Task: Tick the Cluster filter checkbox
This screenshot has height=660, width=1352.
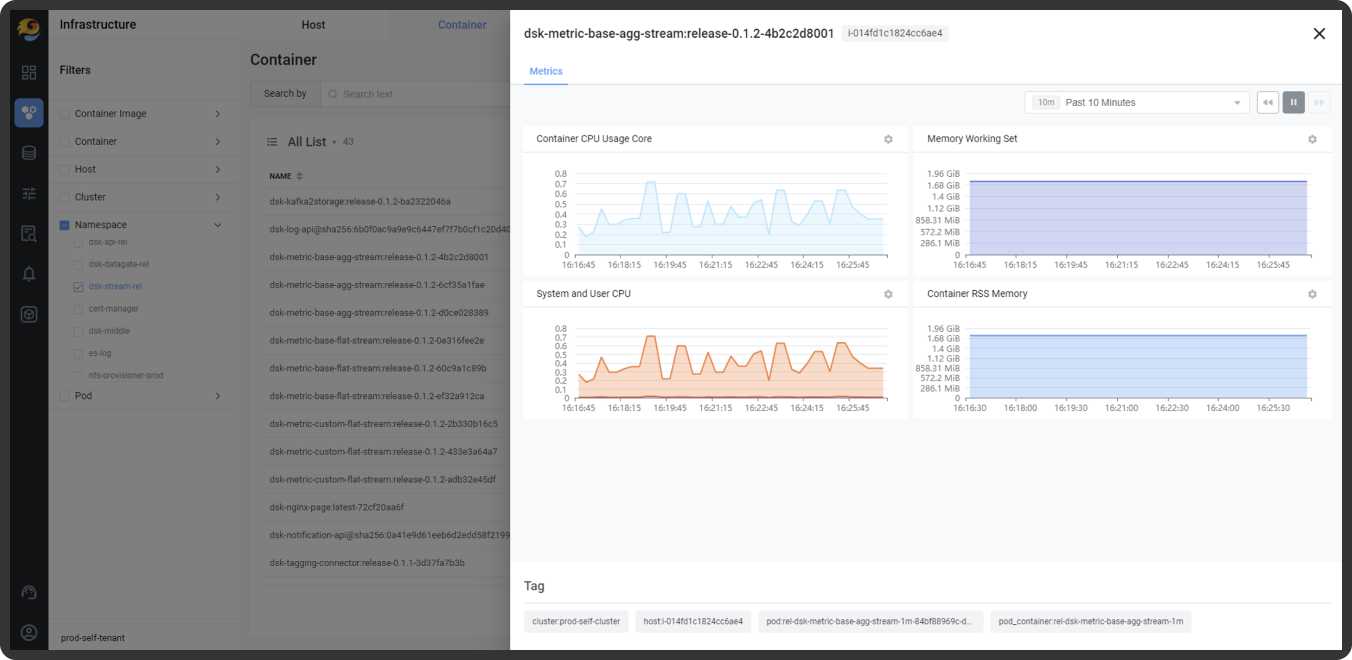Action: point(65,197)
